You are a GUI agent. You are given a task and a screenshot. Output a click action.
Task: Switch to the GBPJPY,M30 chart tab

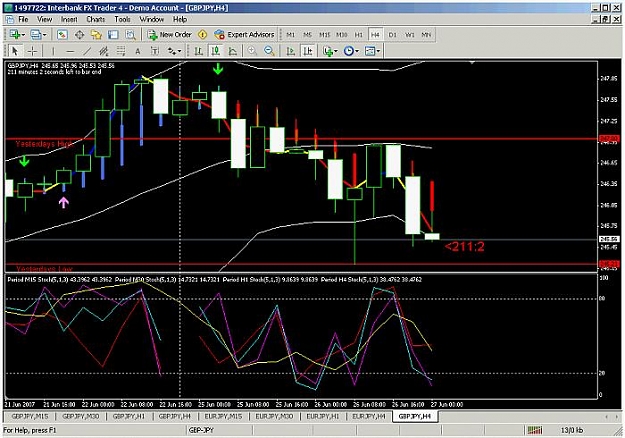tap(81, 416)
